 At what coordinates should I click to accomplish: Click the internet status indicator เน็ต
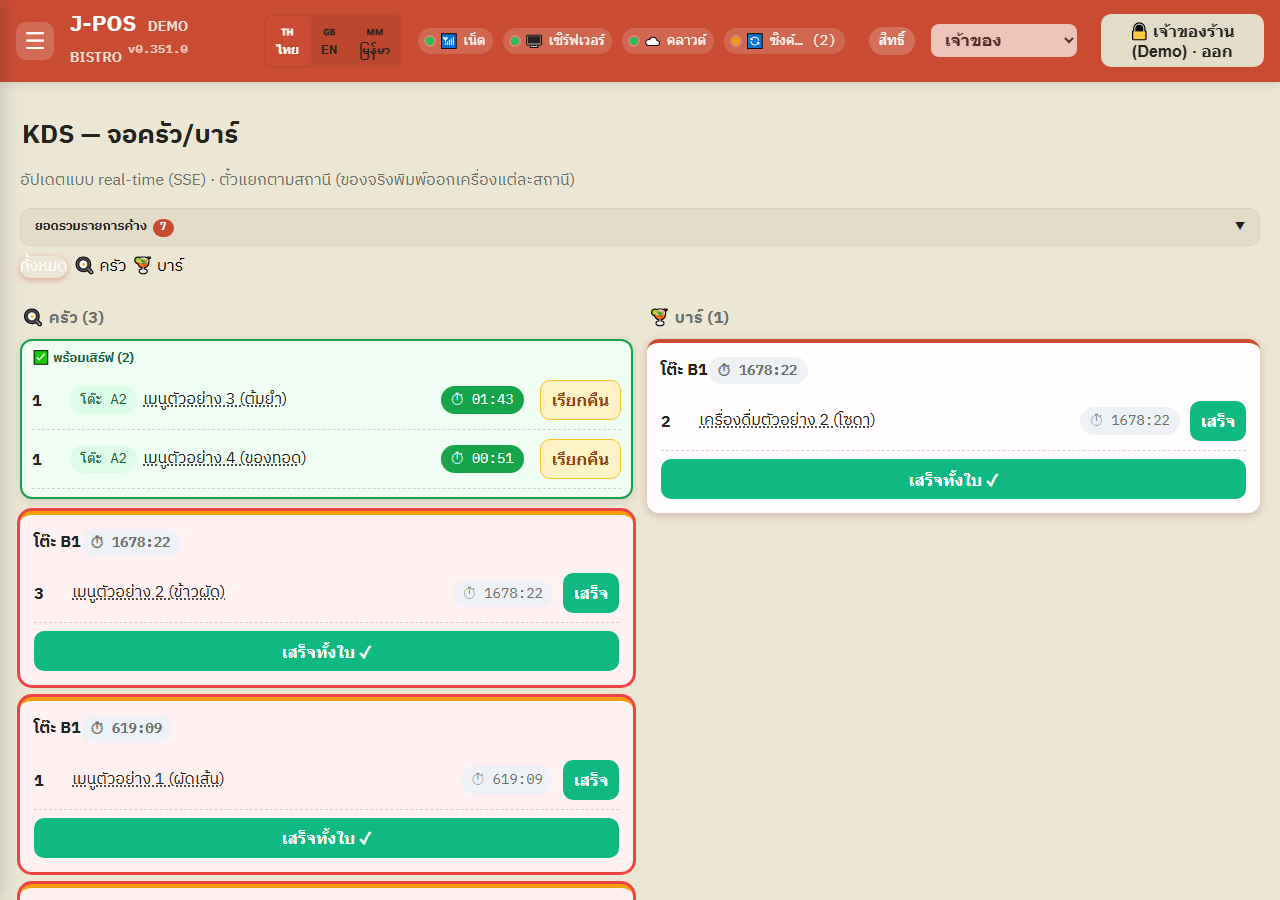[455, 41]
